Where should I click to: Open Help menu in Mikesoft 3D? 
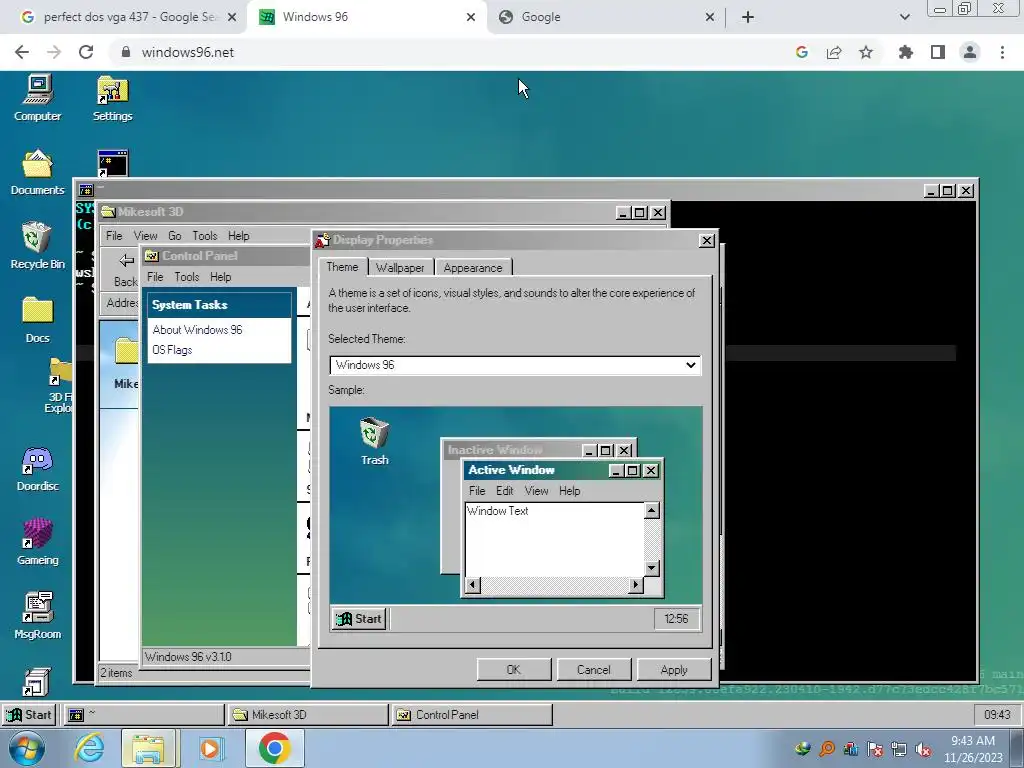tap(238, 236)
